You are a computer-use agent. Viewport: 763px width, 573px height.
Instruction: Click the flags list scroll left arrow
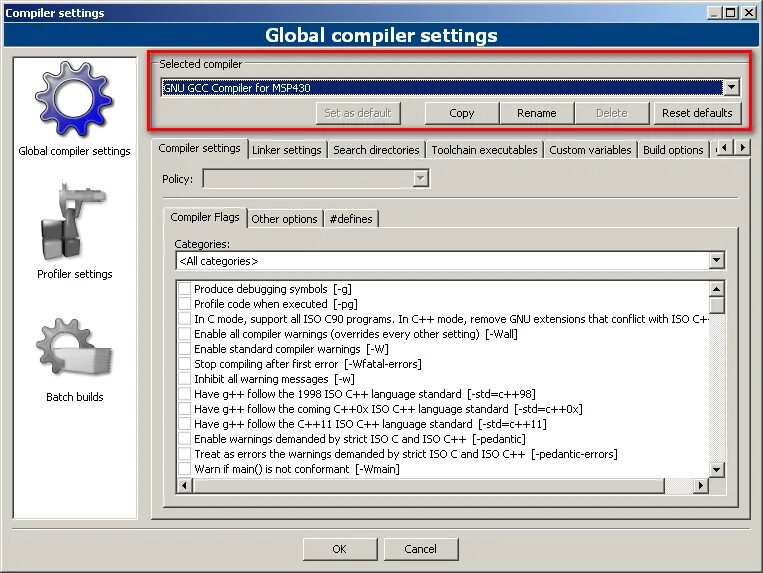(x=184, y=485)
